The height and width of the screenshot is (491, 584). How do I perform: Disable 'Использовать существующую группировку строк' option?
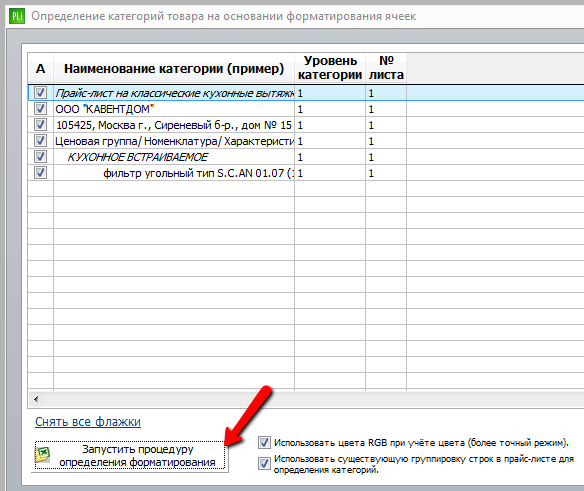[x=264, y=463]
